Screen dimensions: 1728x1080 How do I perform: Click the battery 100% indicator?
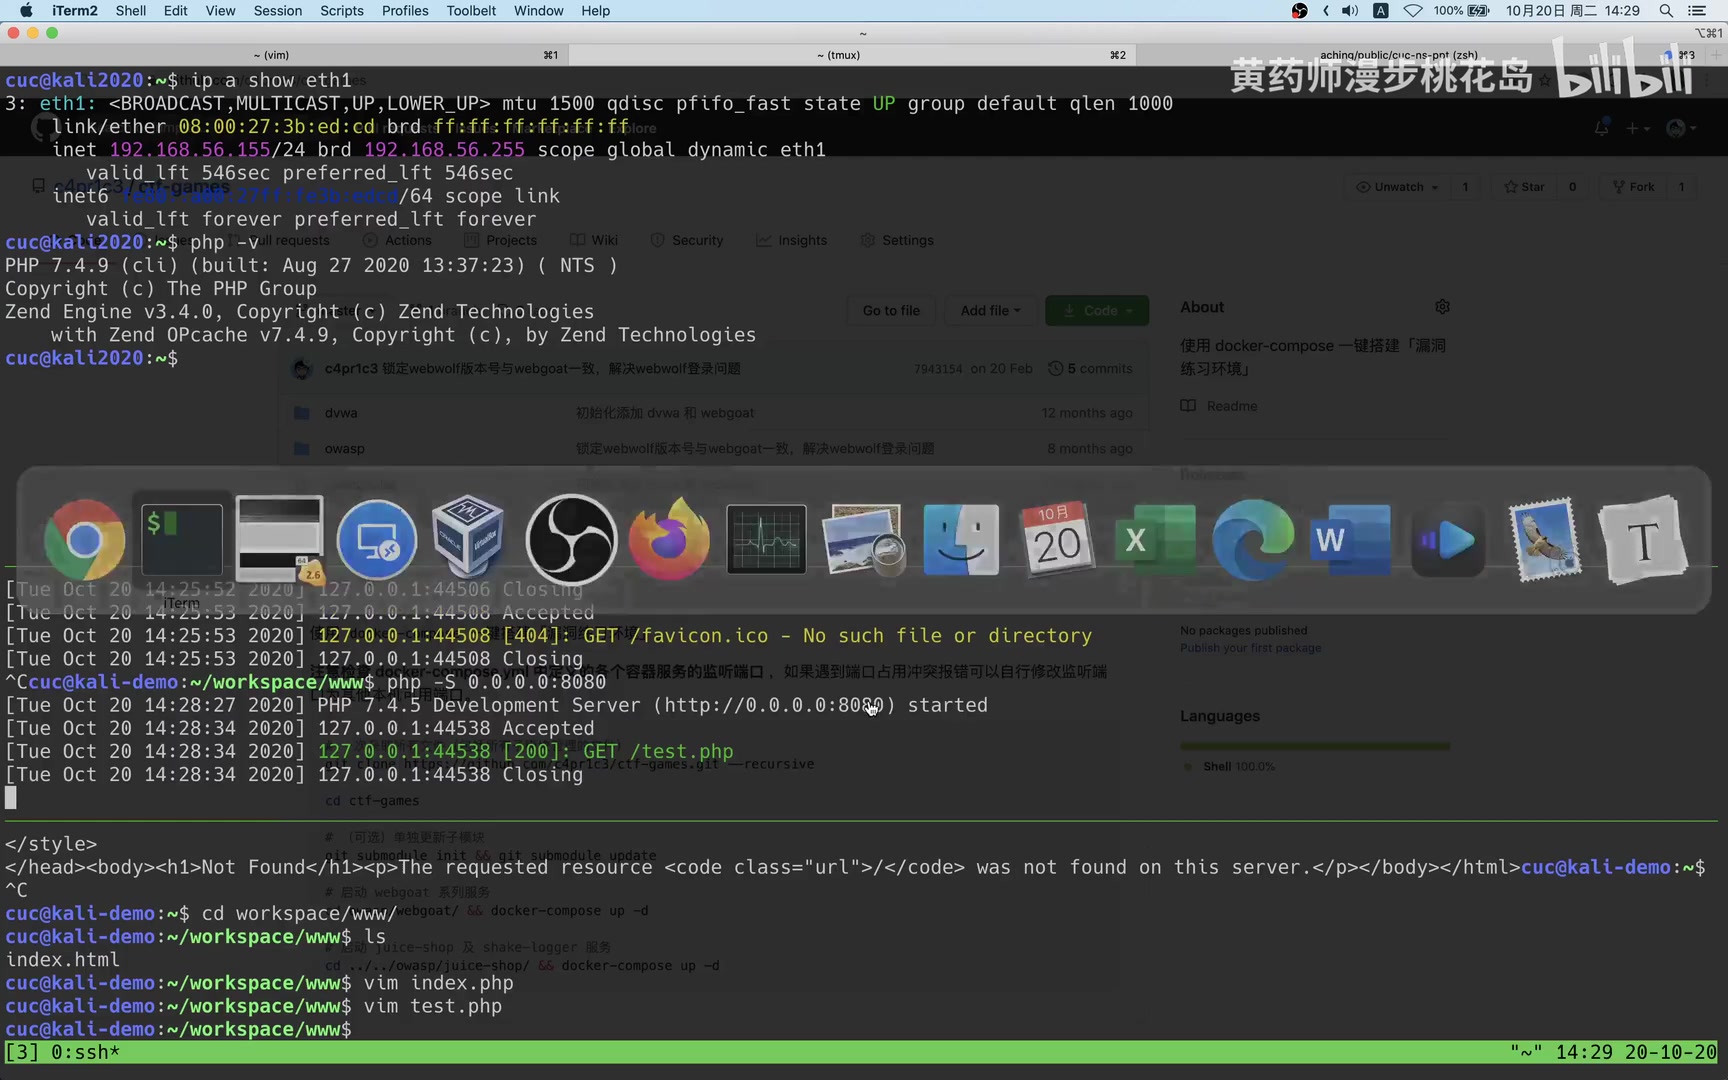1461,10
